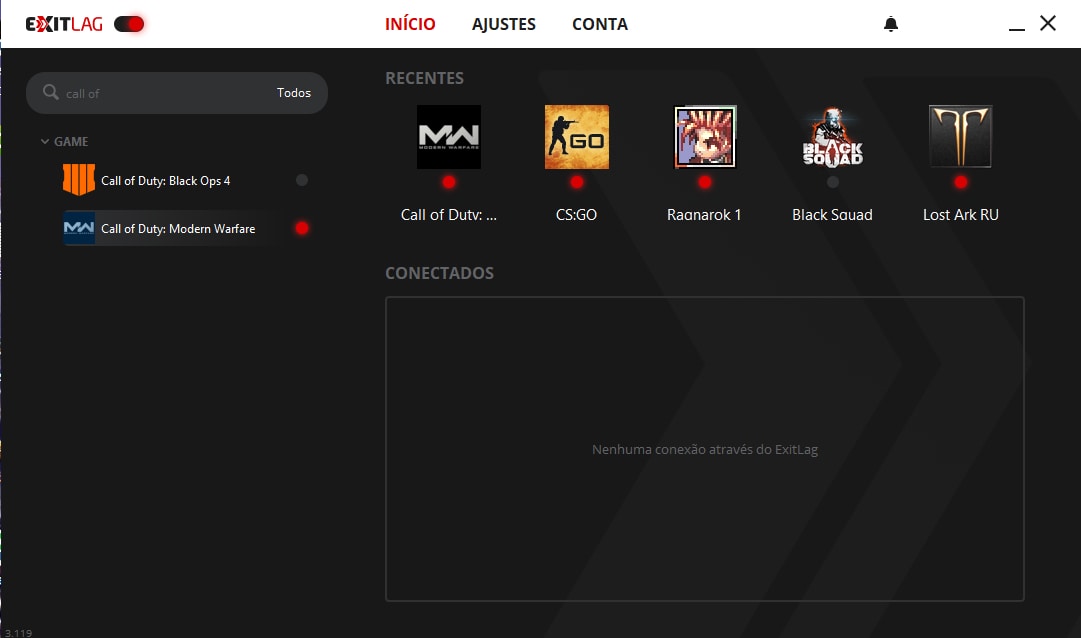Click the red dot under CS:GO
Screen dimensions: 1081x638
coord(577,182)
